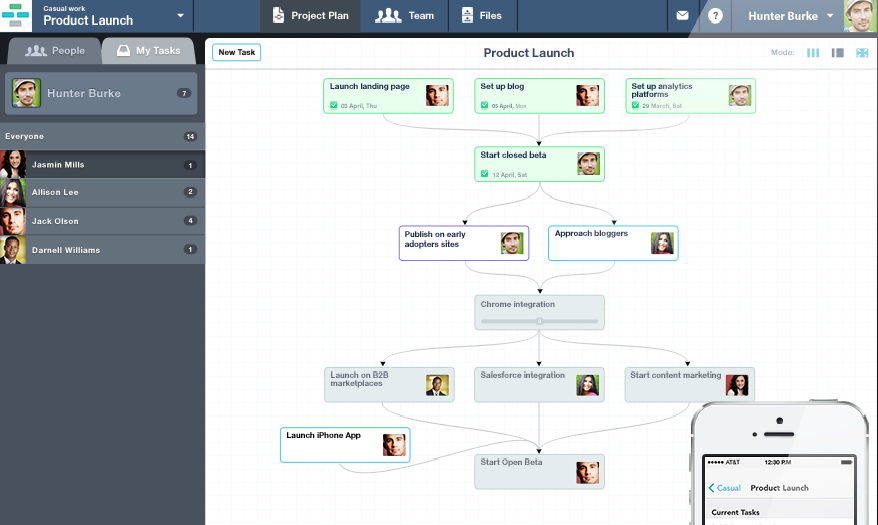Open Publish on early adopters sites task
The image size is (878, 525).
(x=464, y=243)
